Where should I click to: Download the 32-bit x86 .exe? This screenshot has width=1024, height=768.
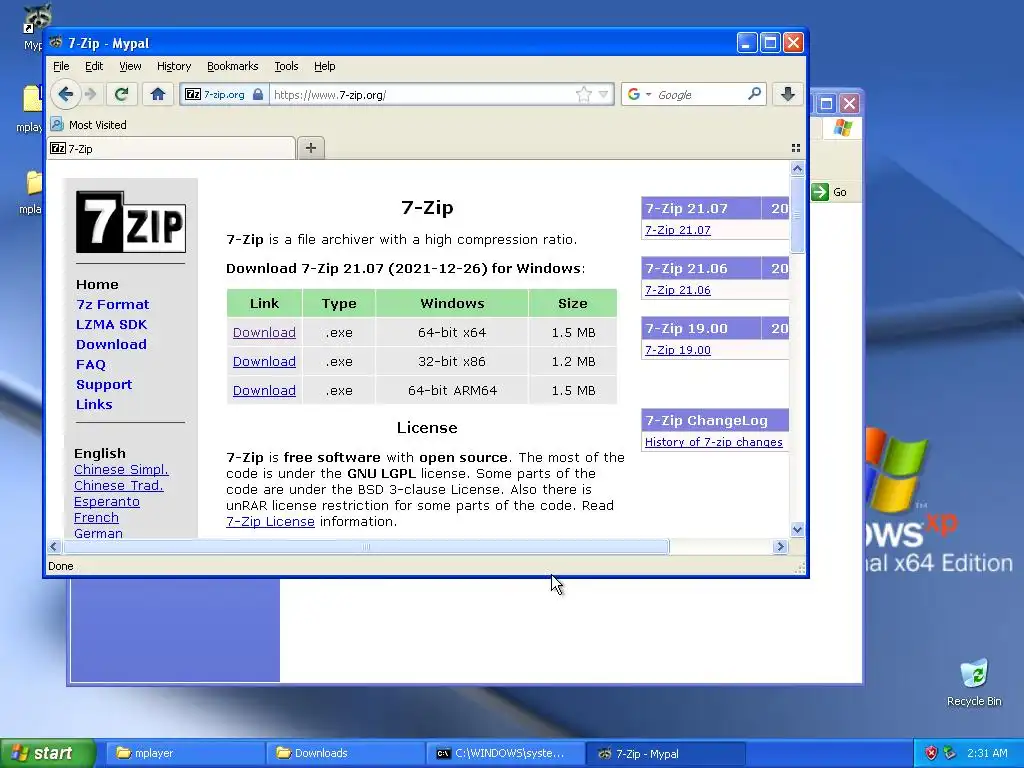(x=264, y=361)
